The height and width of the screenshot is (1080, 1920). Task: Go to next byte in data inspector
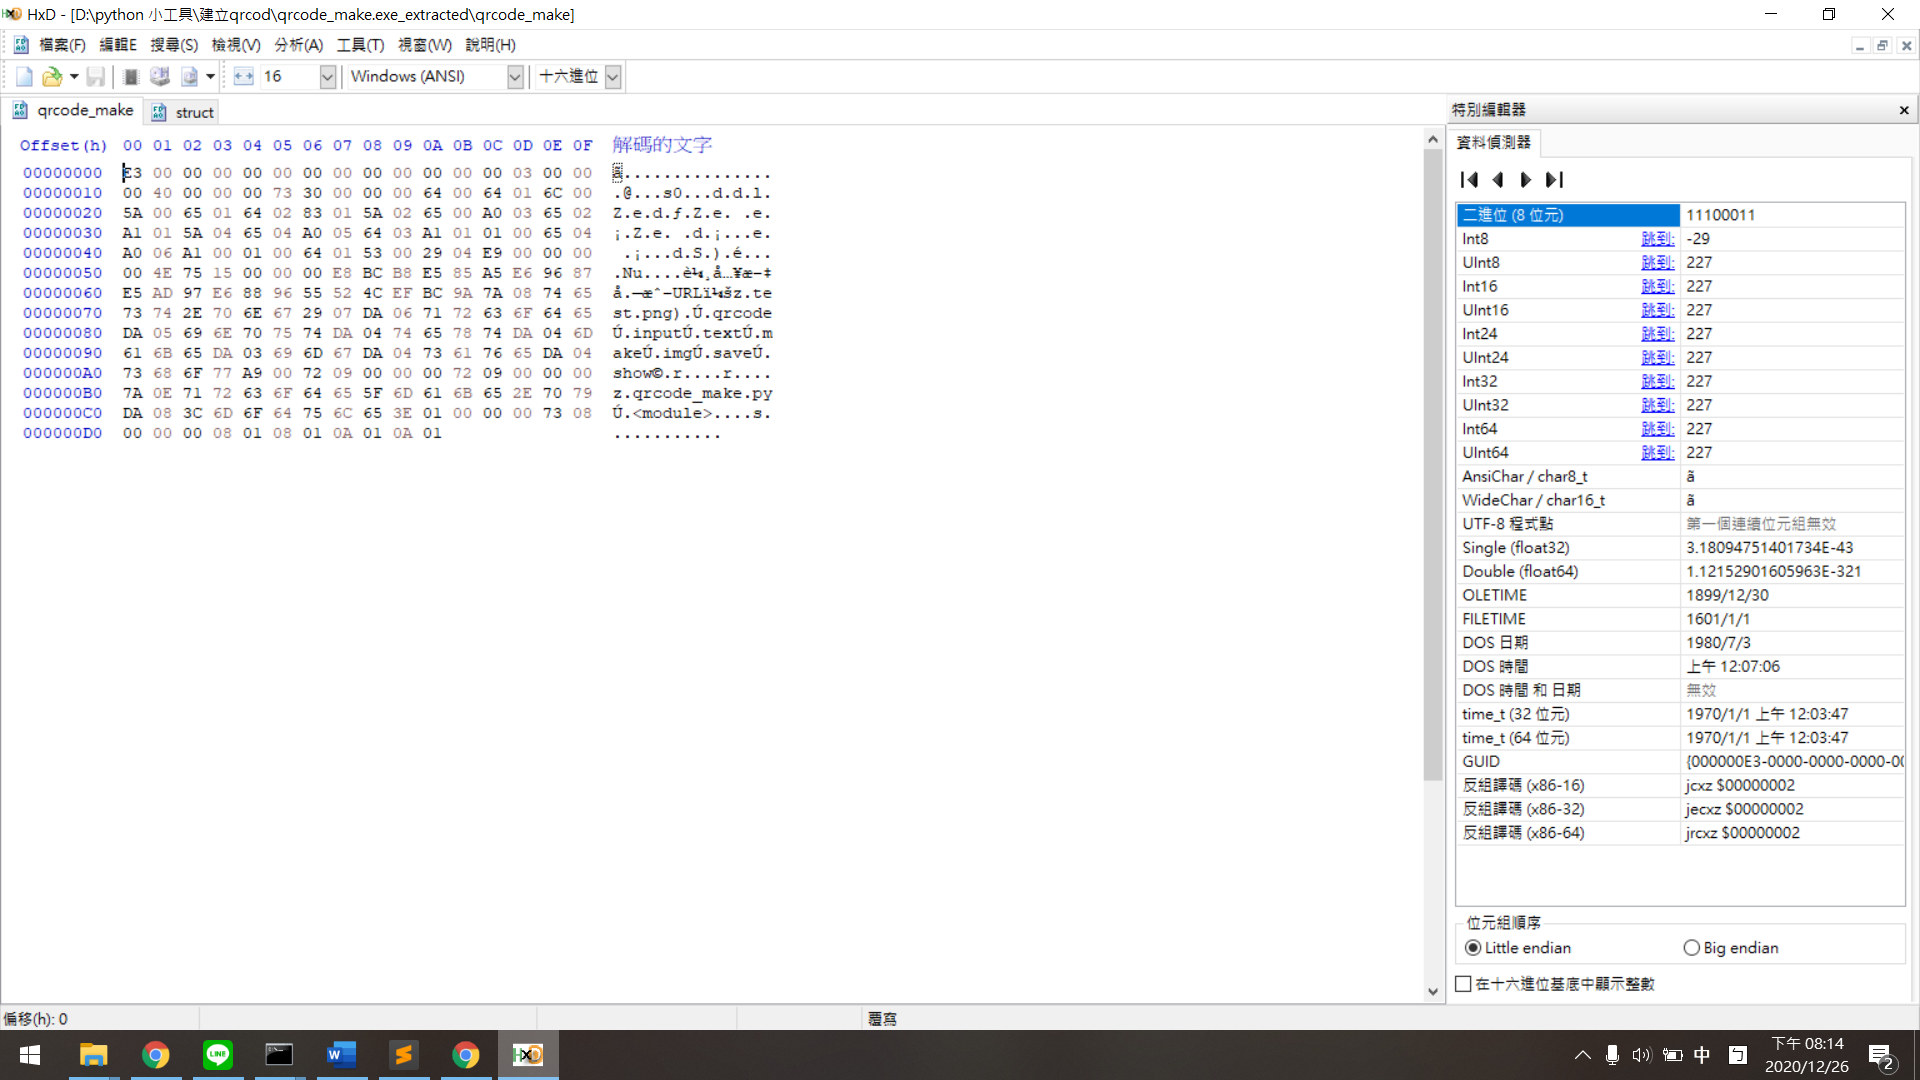pos(1526,180)
